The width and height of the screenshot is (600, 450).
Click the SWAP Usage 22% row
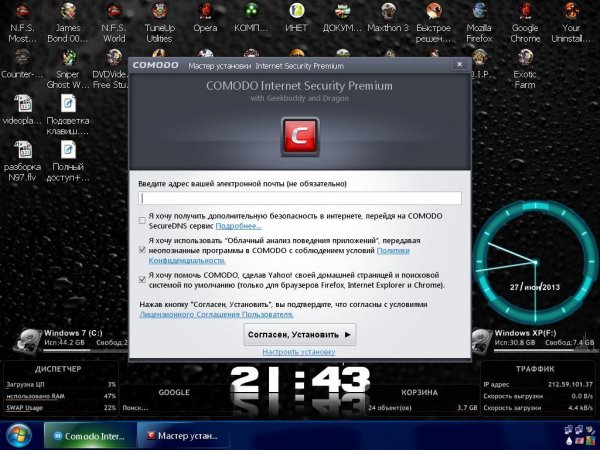tap(61, 408)
